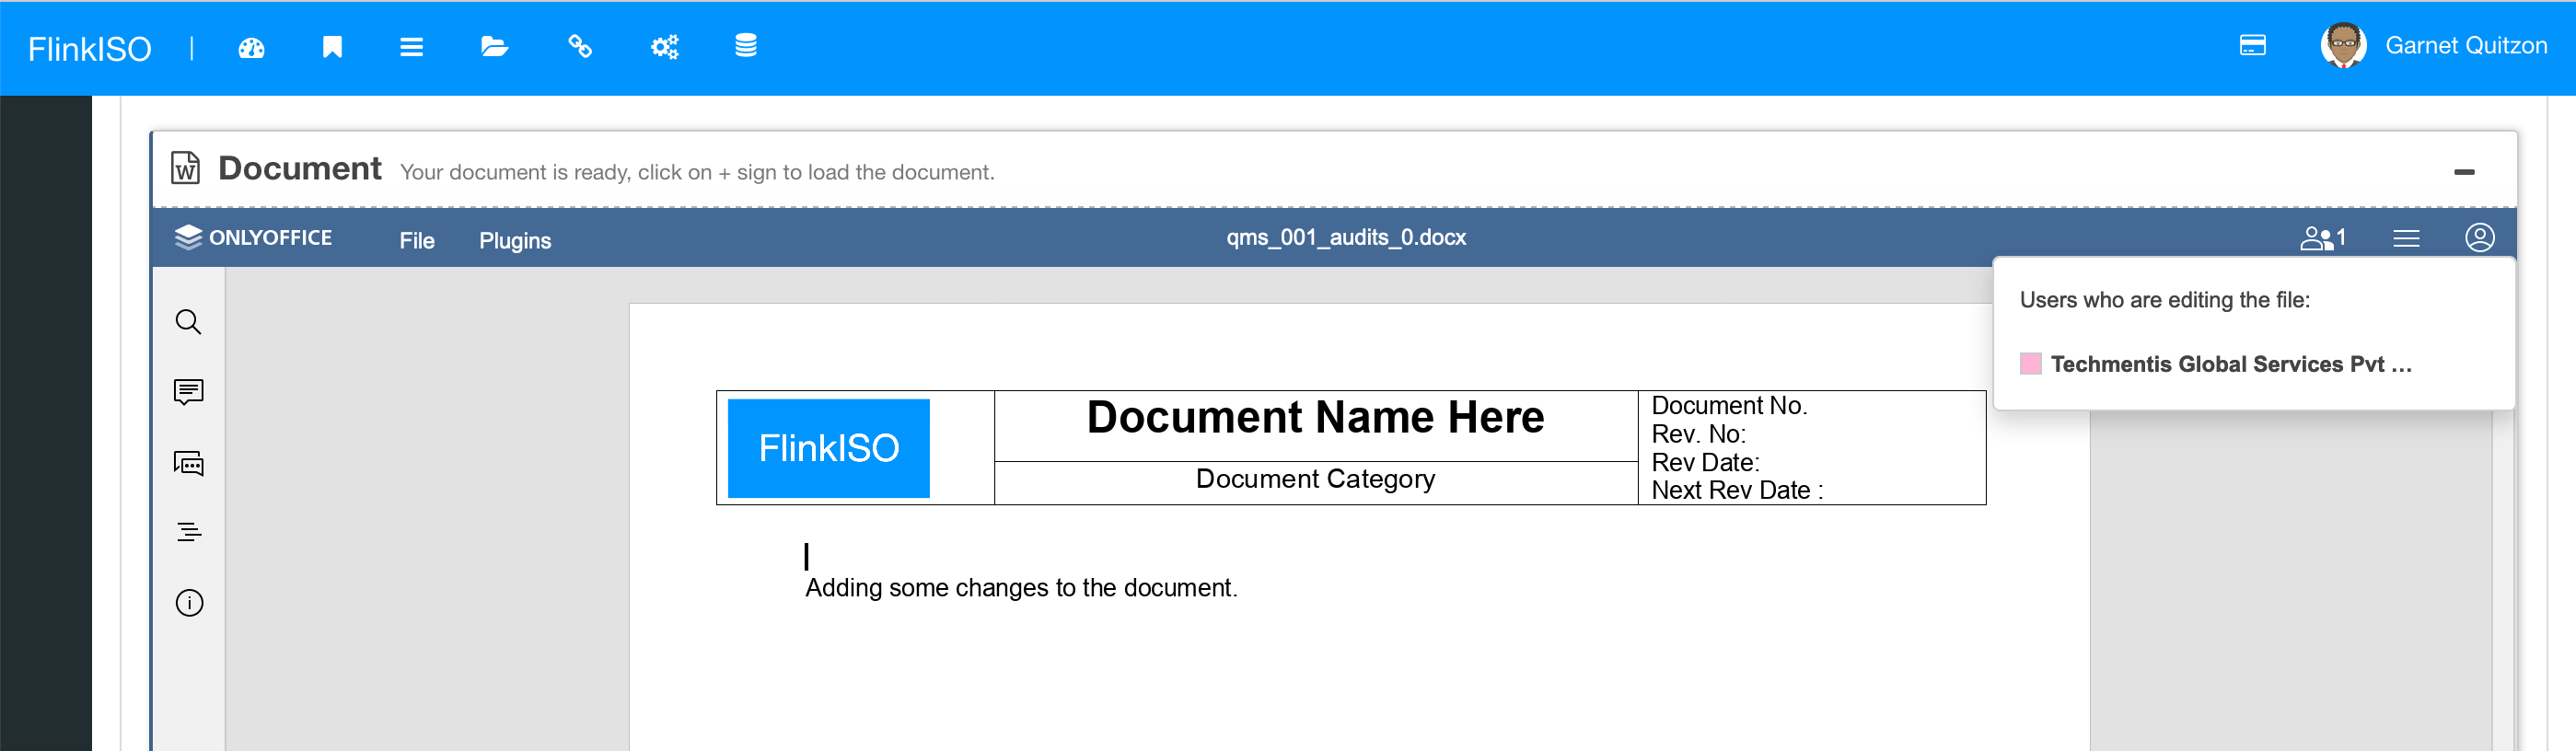Open the File menu in ONLYOFFICE
This screenshot has width=2576, height=751.
click(x=417, y=241)
